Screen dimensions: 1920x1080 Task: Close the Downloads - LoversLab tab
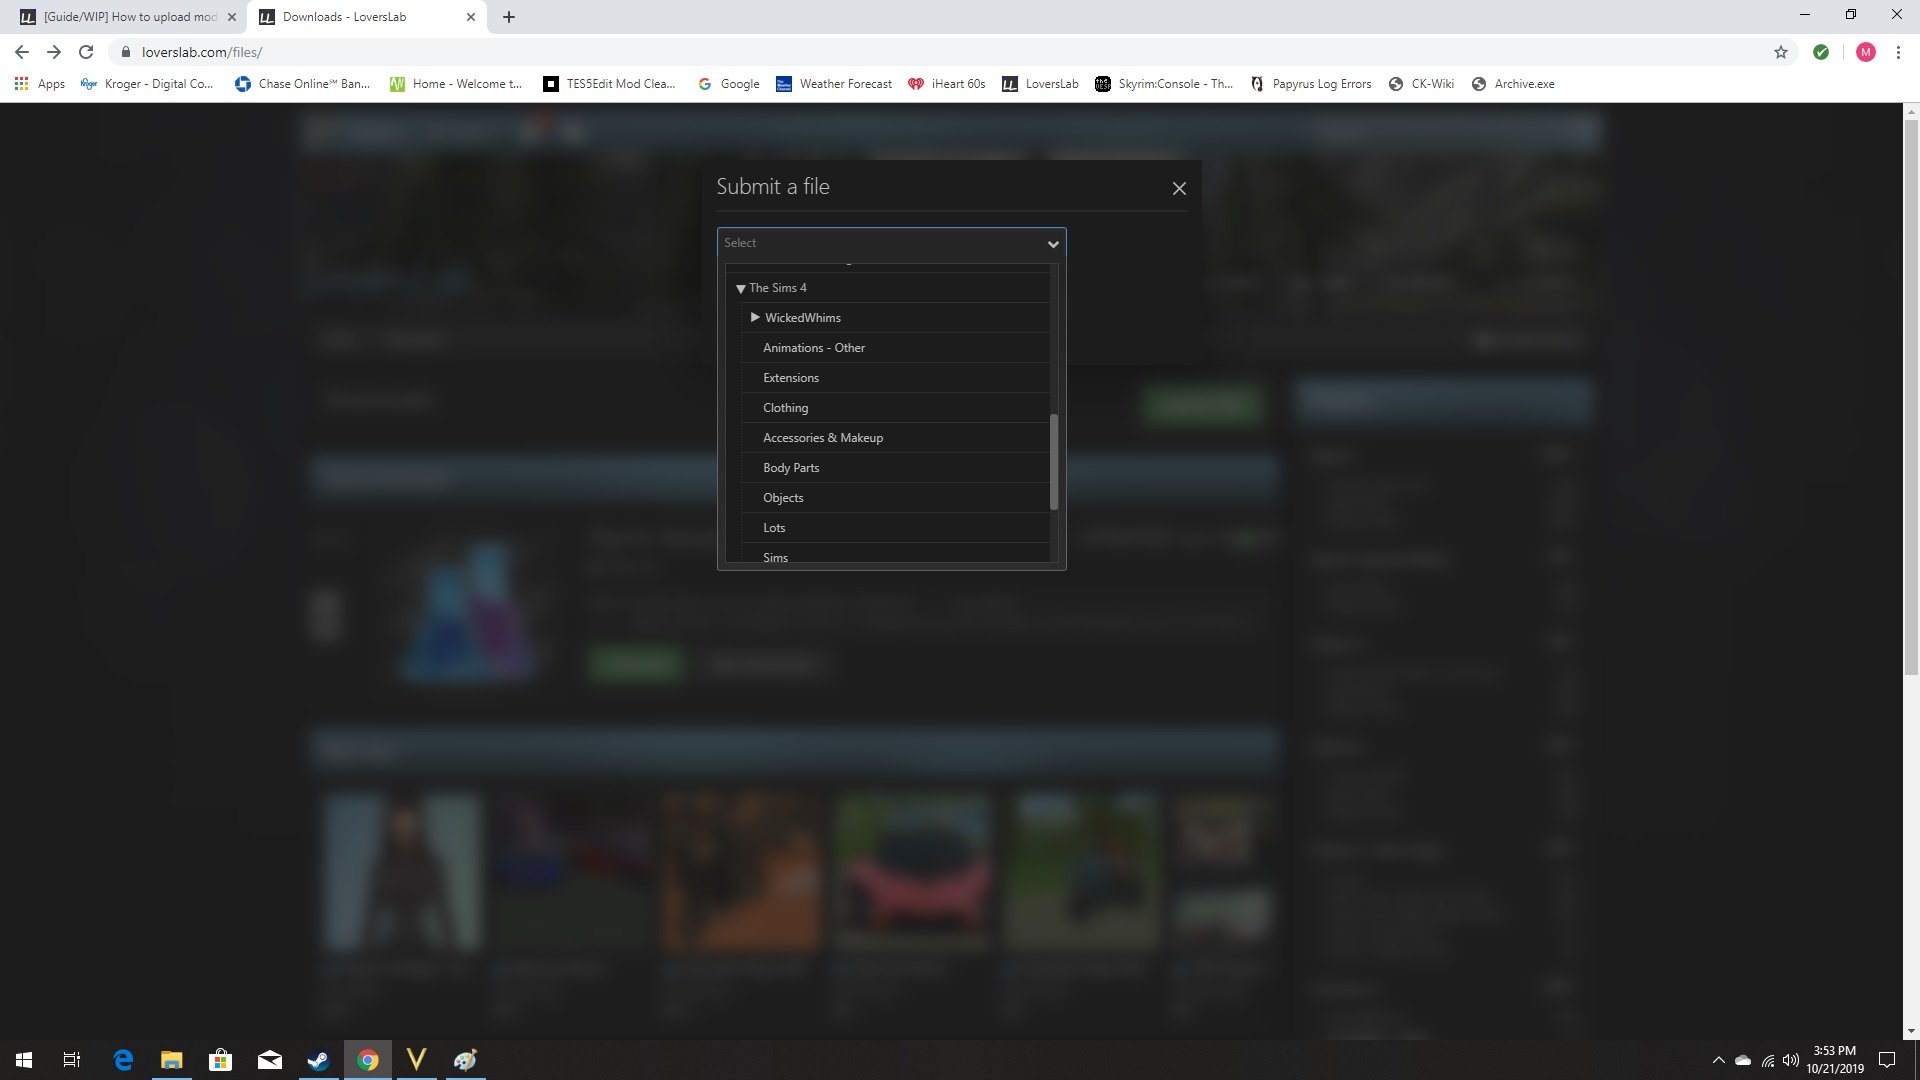470,17
